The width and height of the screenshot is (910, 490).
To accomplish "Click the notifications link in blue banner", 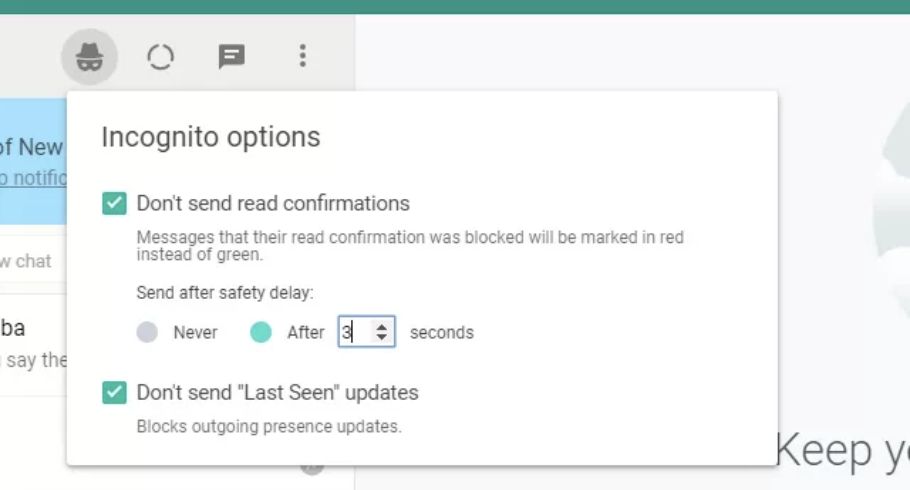I will tap(33, 178).
